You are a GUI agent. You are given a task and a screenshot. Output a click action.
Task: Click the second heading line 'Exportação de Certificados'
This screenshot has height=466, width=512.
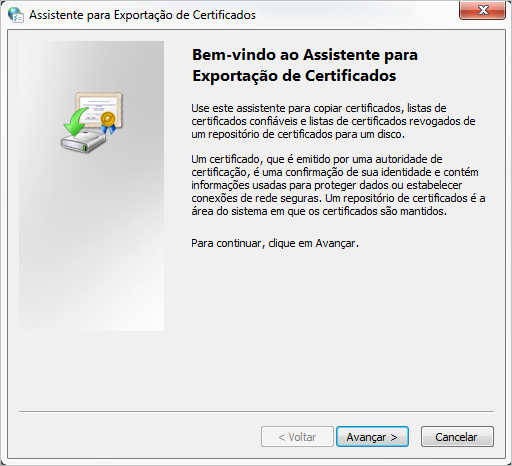coord(294,76)
